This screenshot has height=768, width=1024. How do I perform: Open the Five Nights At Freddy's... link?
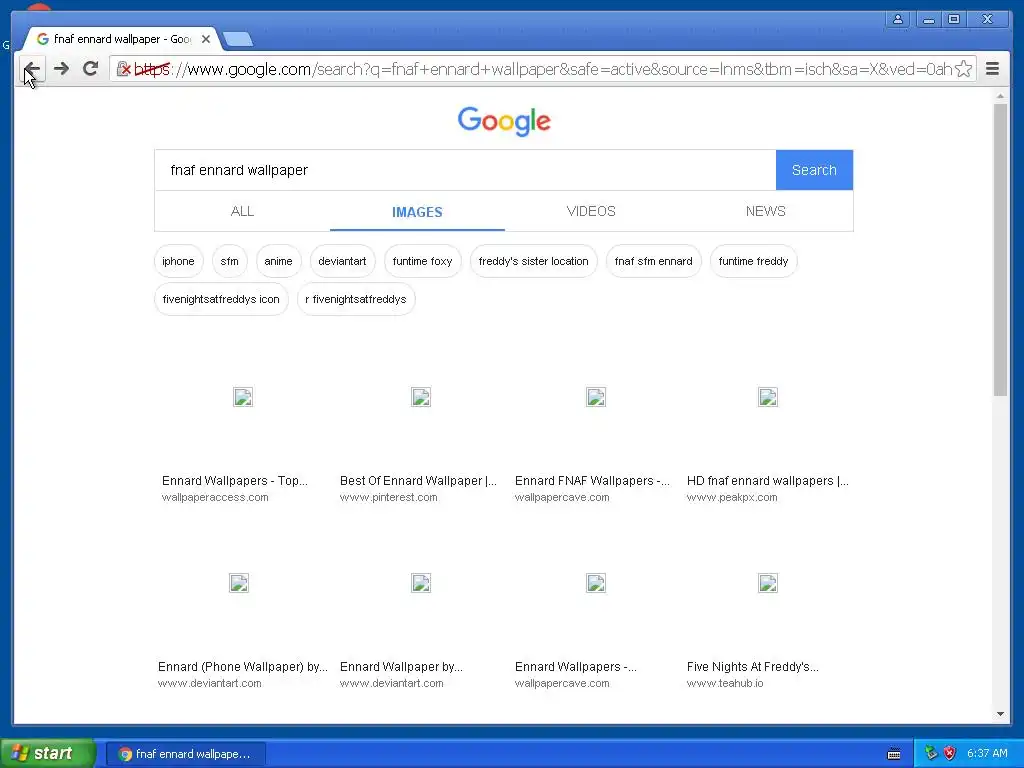click(752, 667)
